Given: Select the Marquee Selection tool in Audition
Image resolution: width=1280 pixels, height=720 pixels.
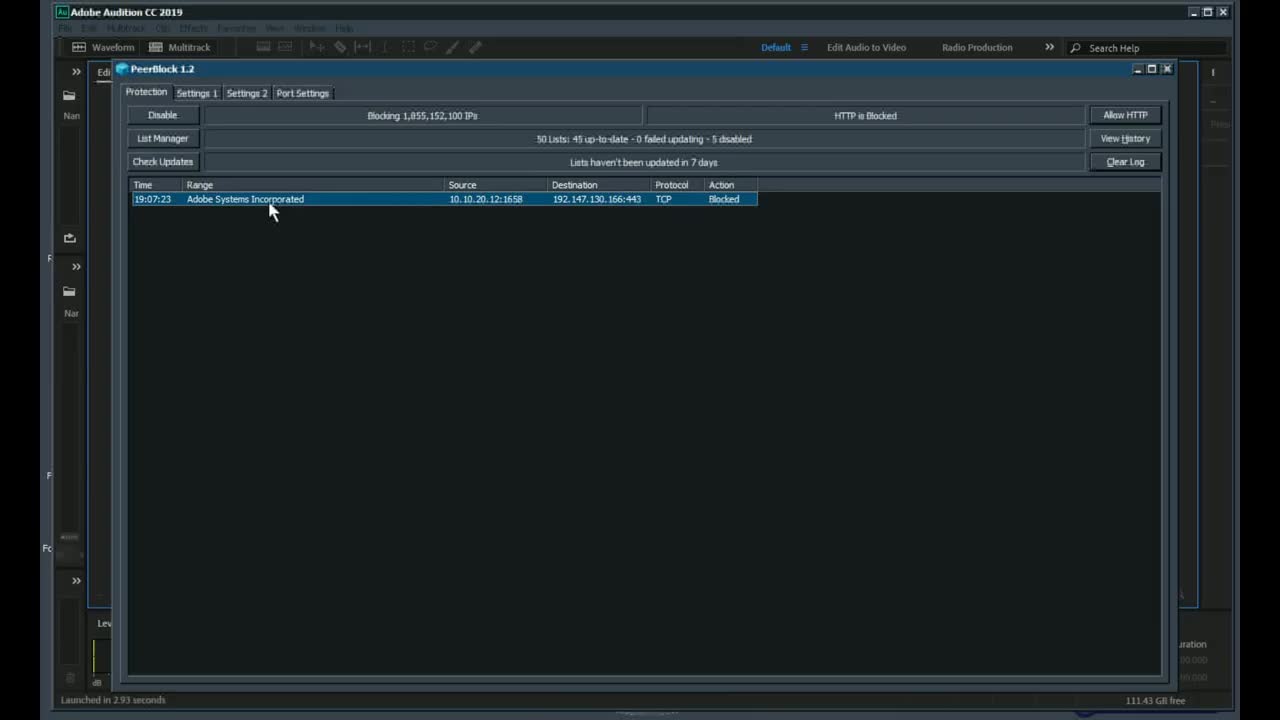Looking at the screenshot, I should click(408, 47).
